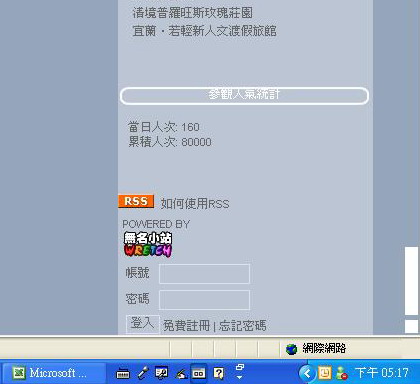Open the language bar help icon
Screen dimensions: 420x384
tap(219, 373)
